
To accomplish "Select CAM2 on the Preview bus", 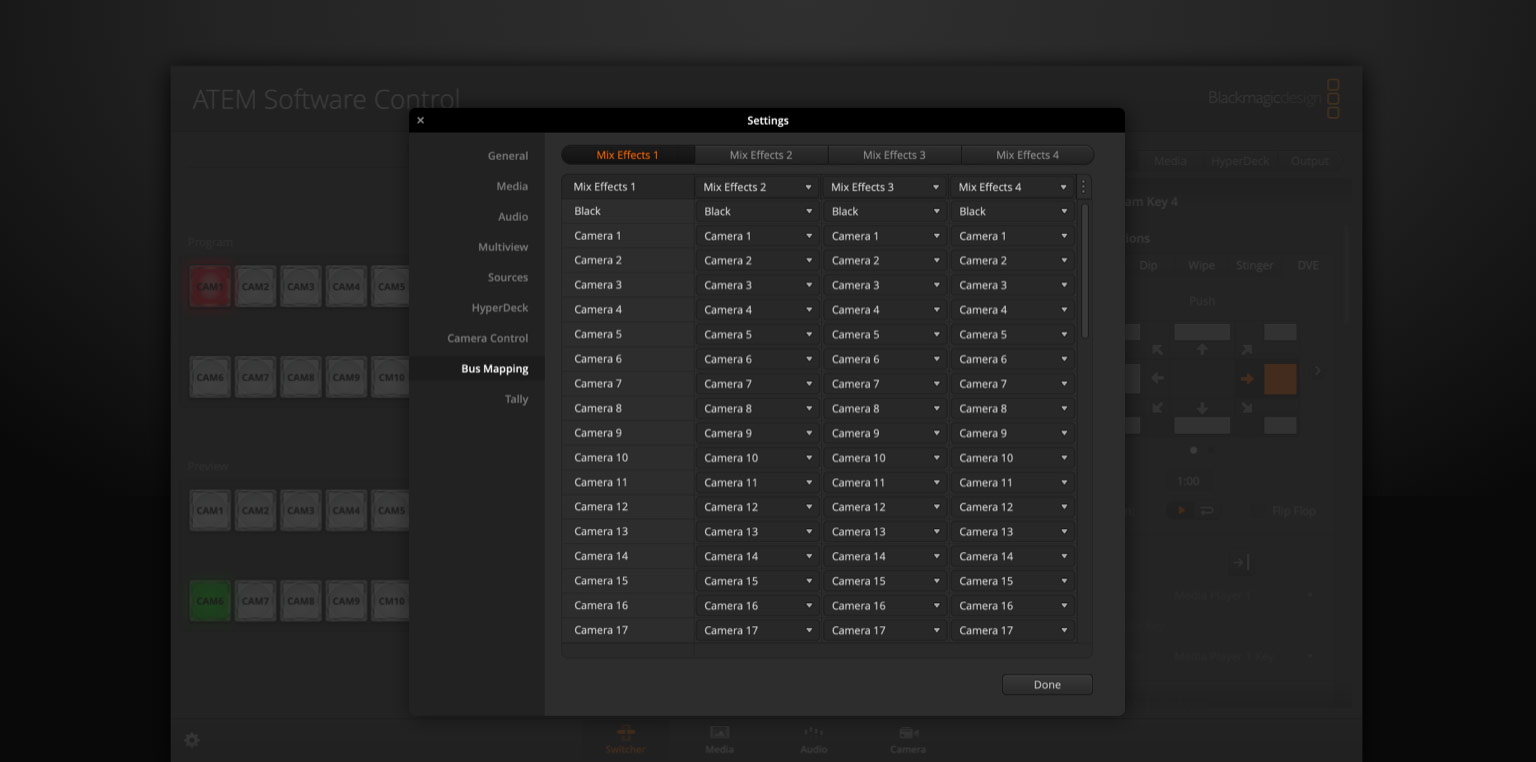I will click(255, 510).
